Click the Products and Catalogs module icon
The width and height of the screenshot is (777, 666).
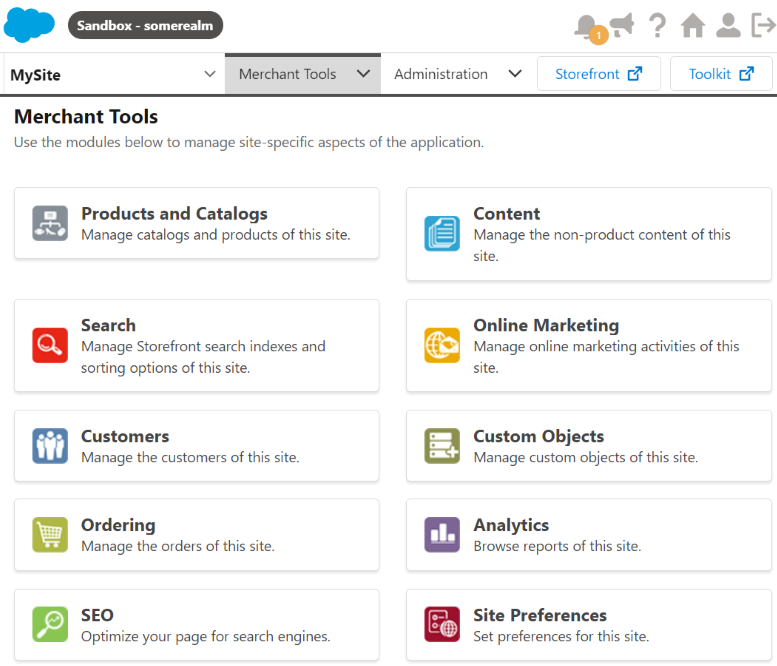pos(50,223)
